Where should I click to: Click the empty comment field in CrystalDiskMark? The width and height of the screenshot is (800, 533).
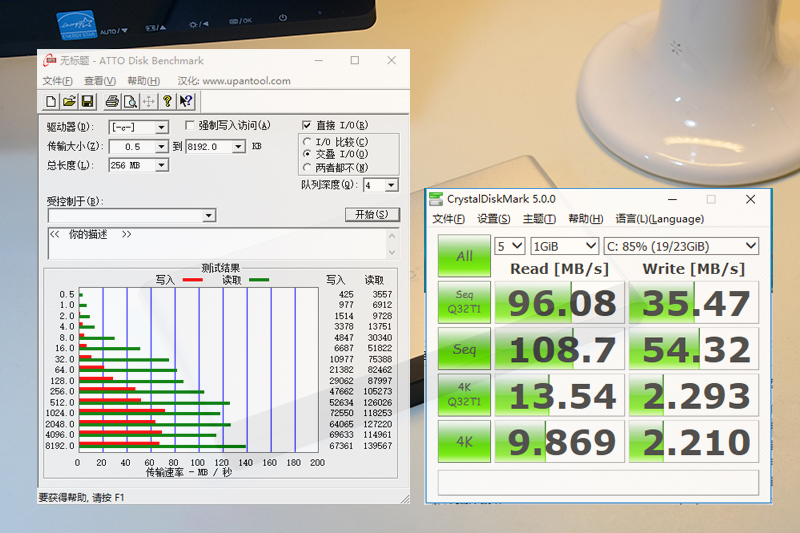click(x=598, y=483)
